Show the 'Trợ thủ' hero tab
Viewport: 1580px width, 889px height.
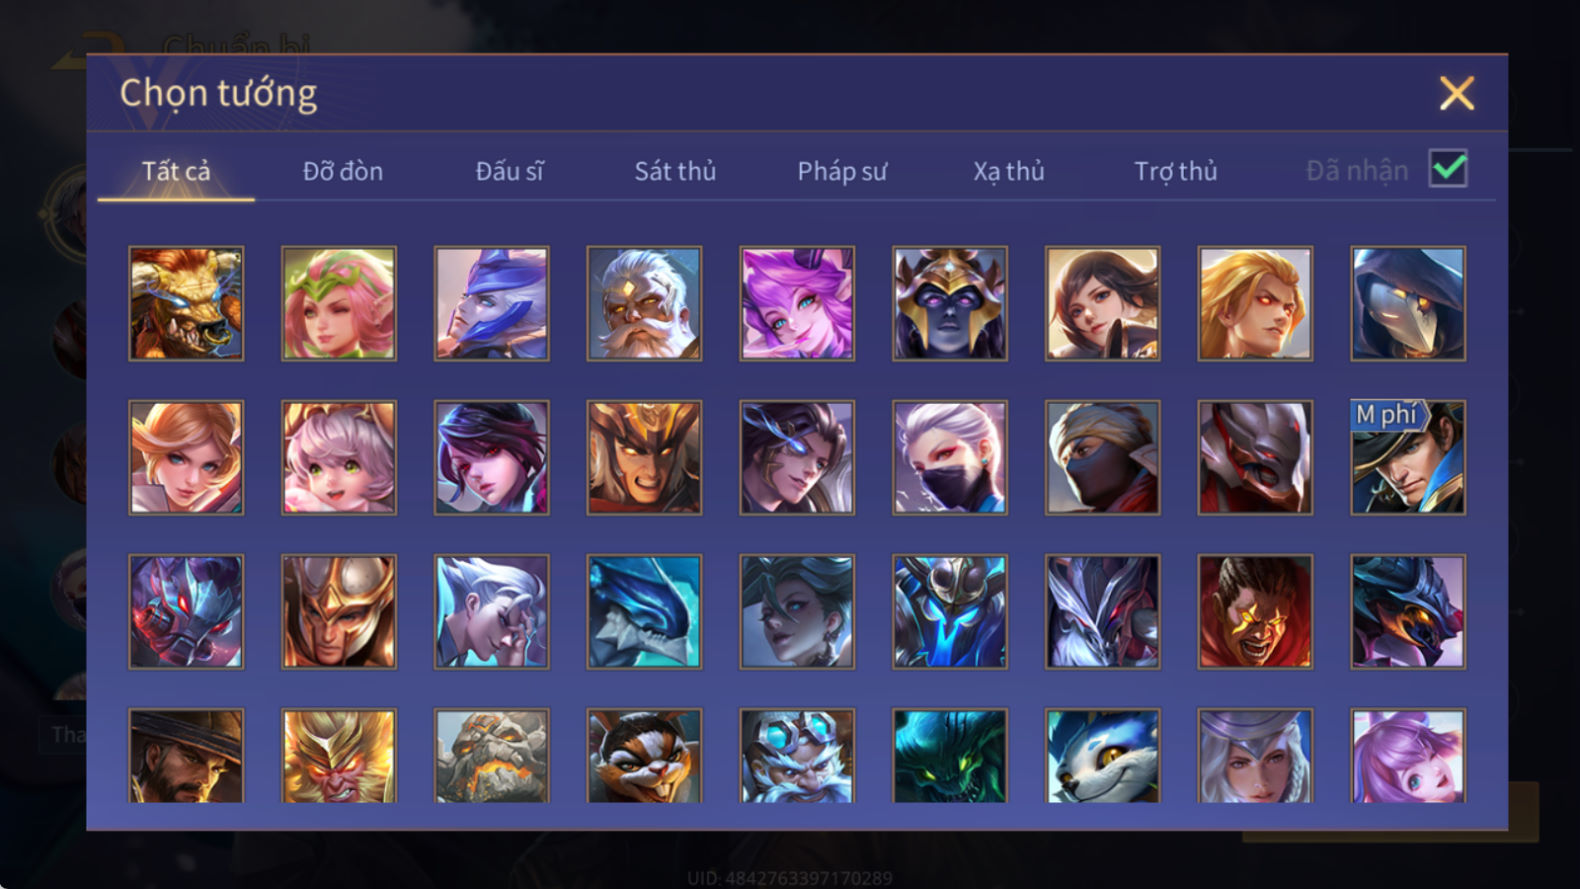[1175, 171]
